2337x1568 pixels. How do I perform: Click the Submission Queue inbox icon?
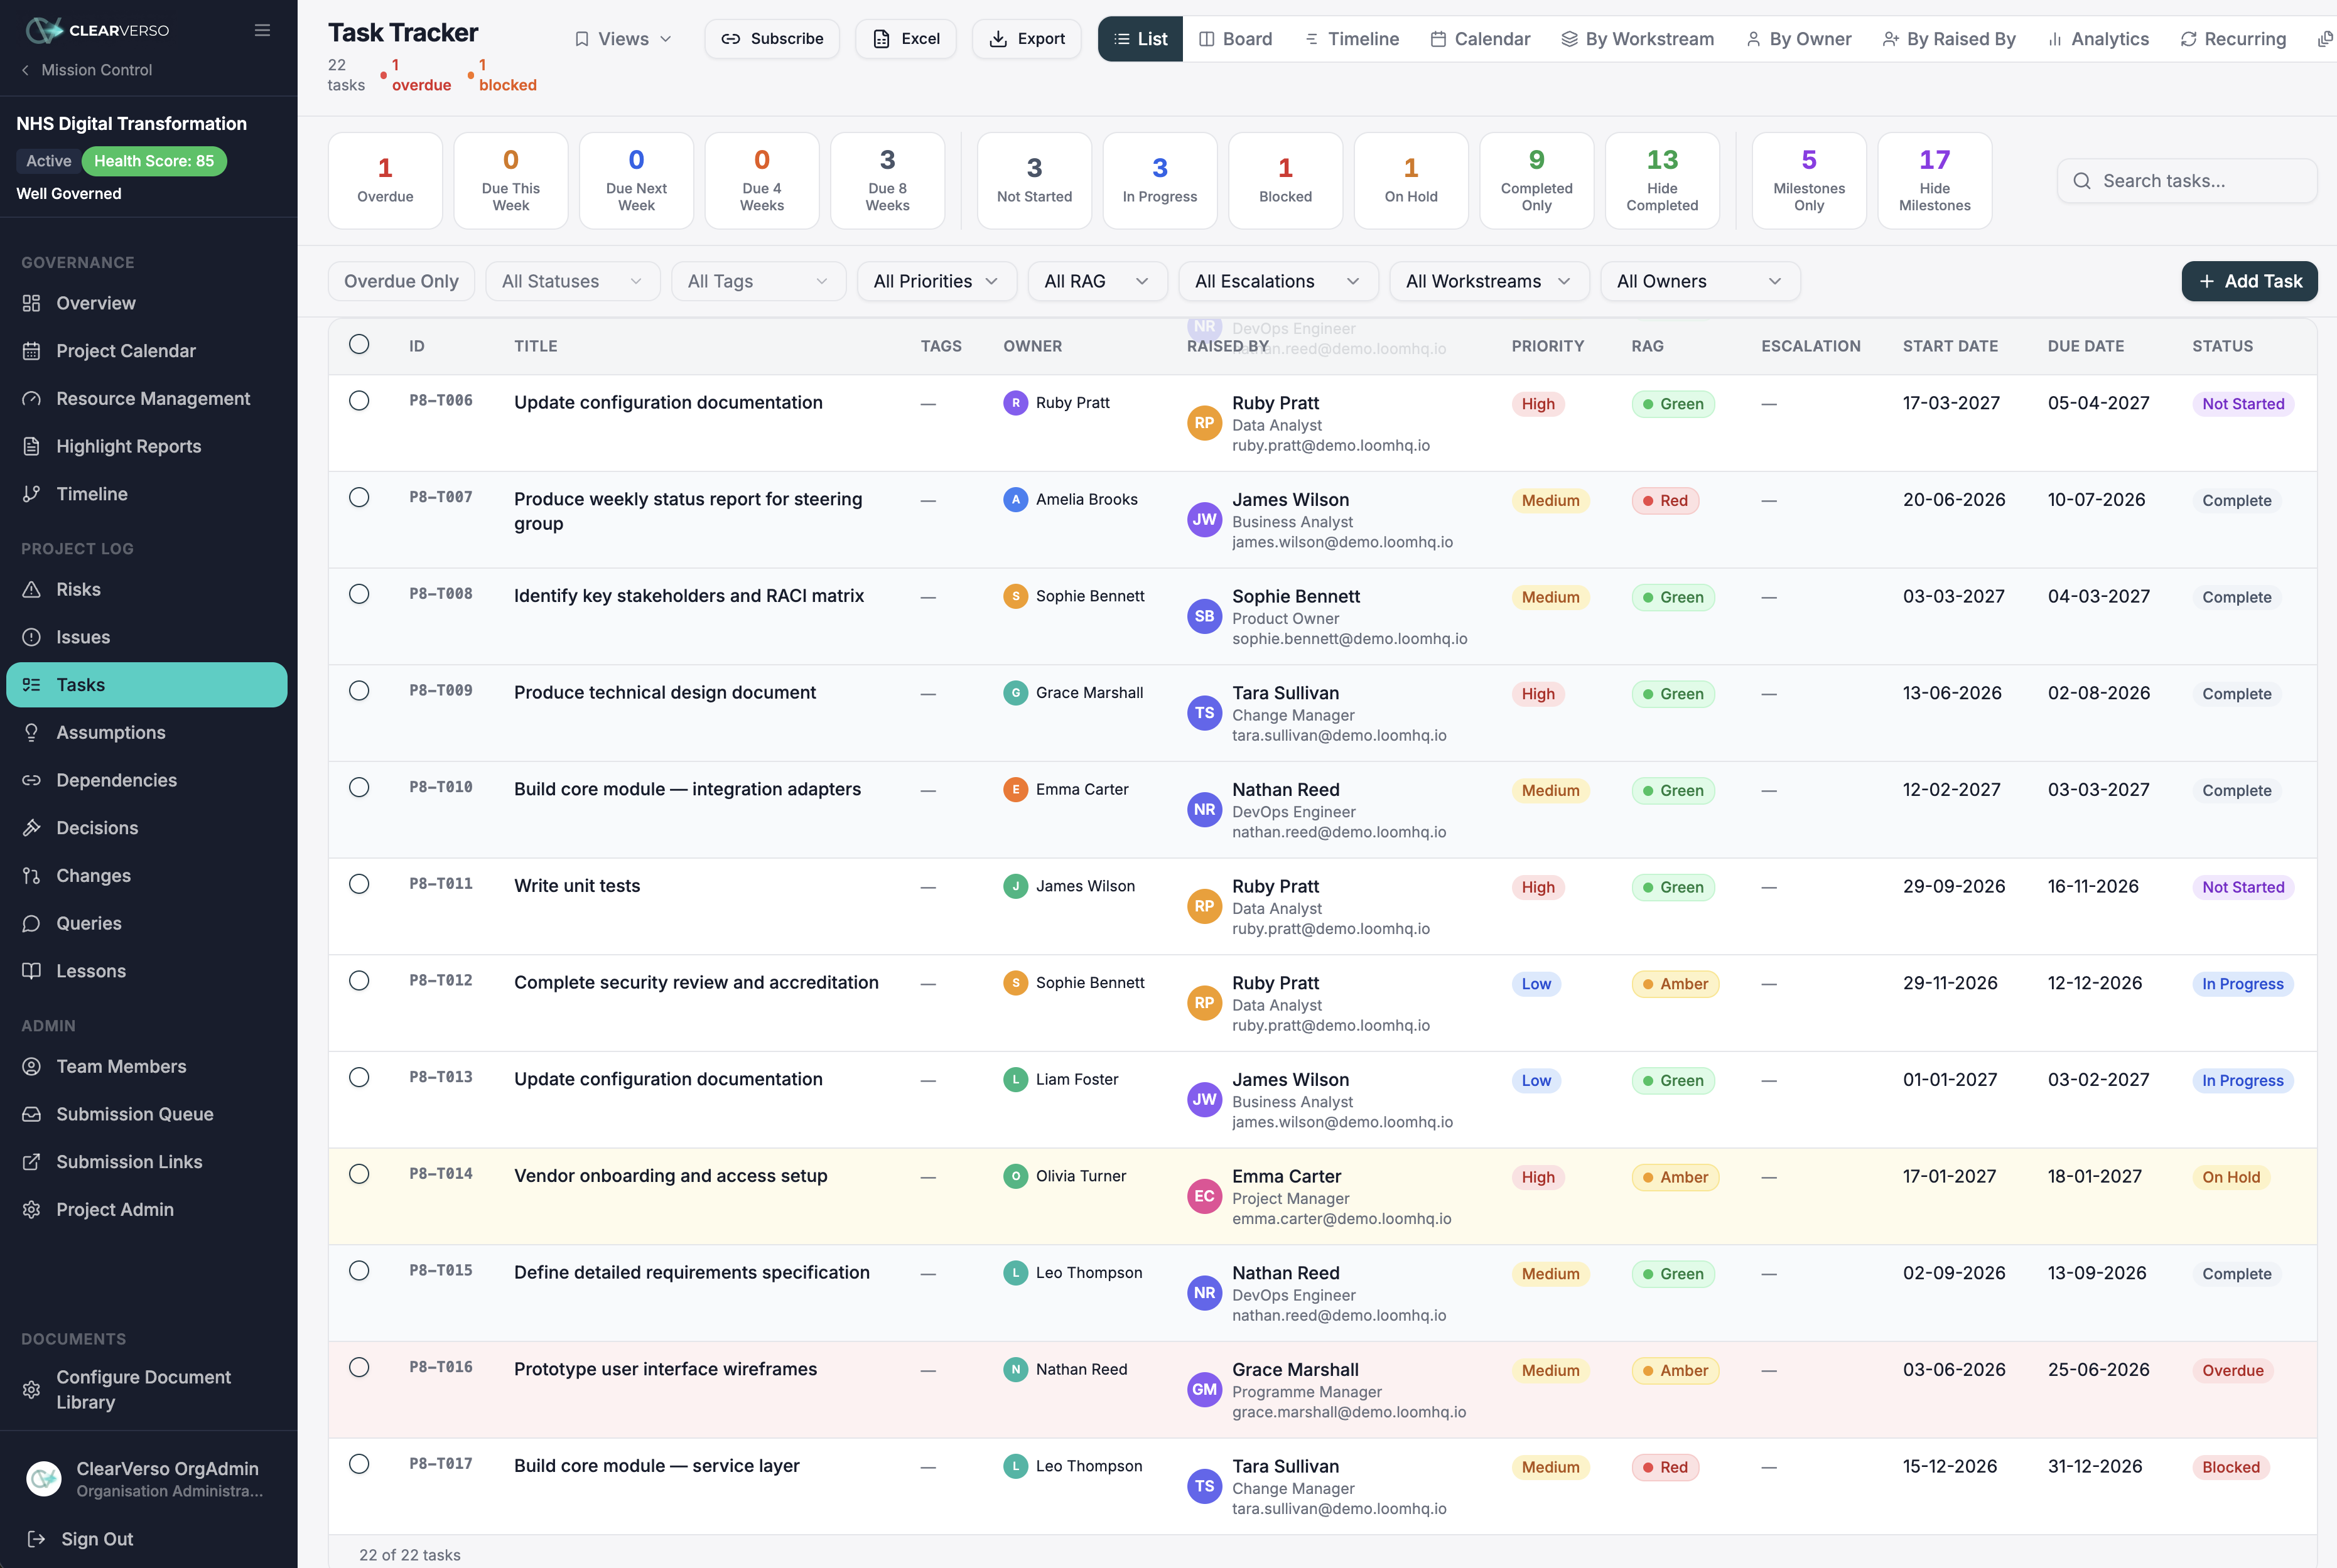click(32, 1114)
